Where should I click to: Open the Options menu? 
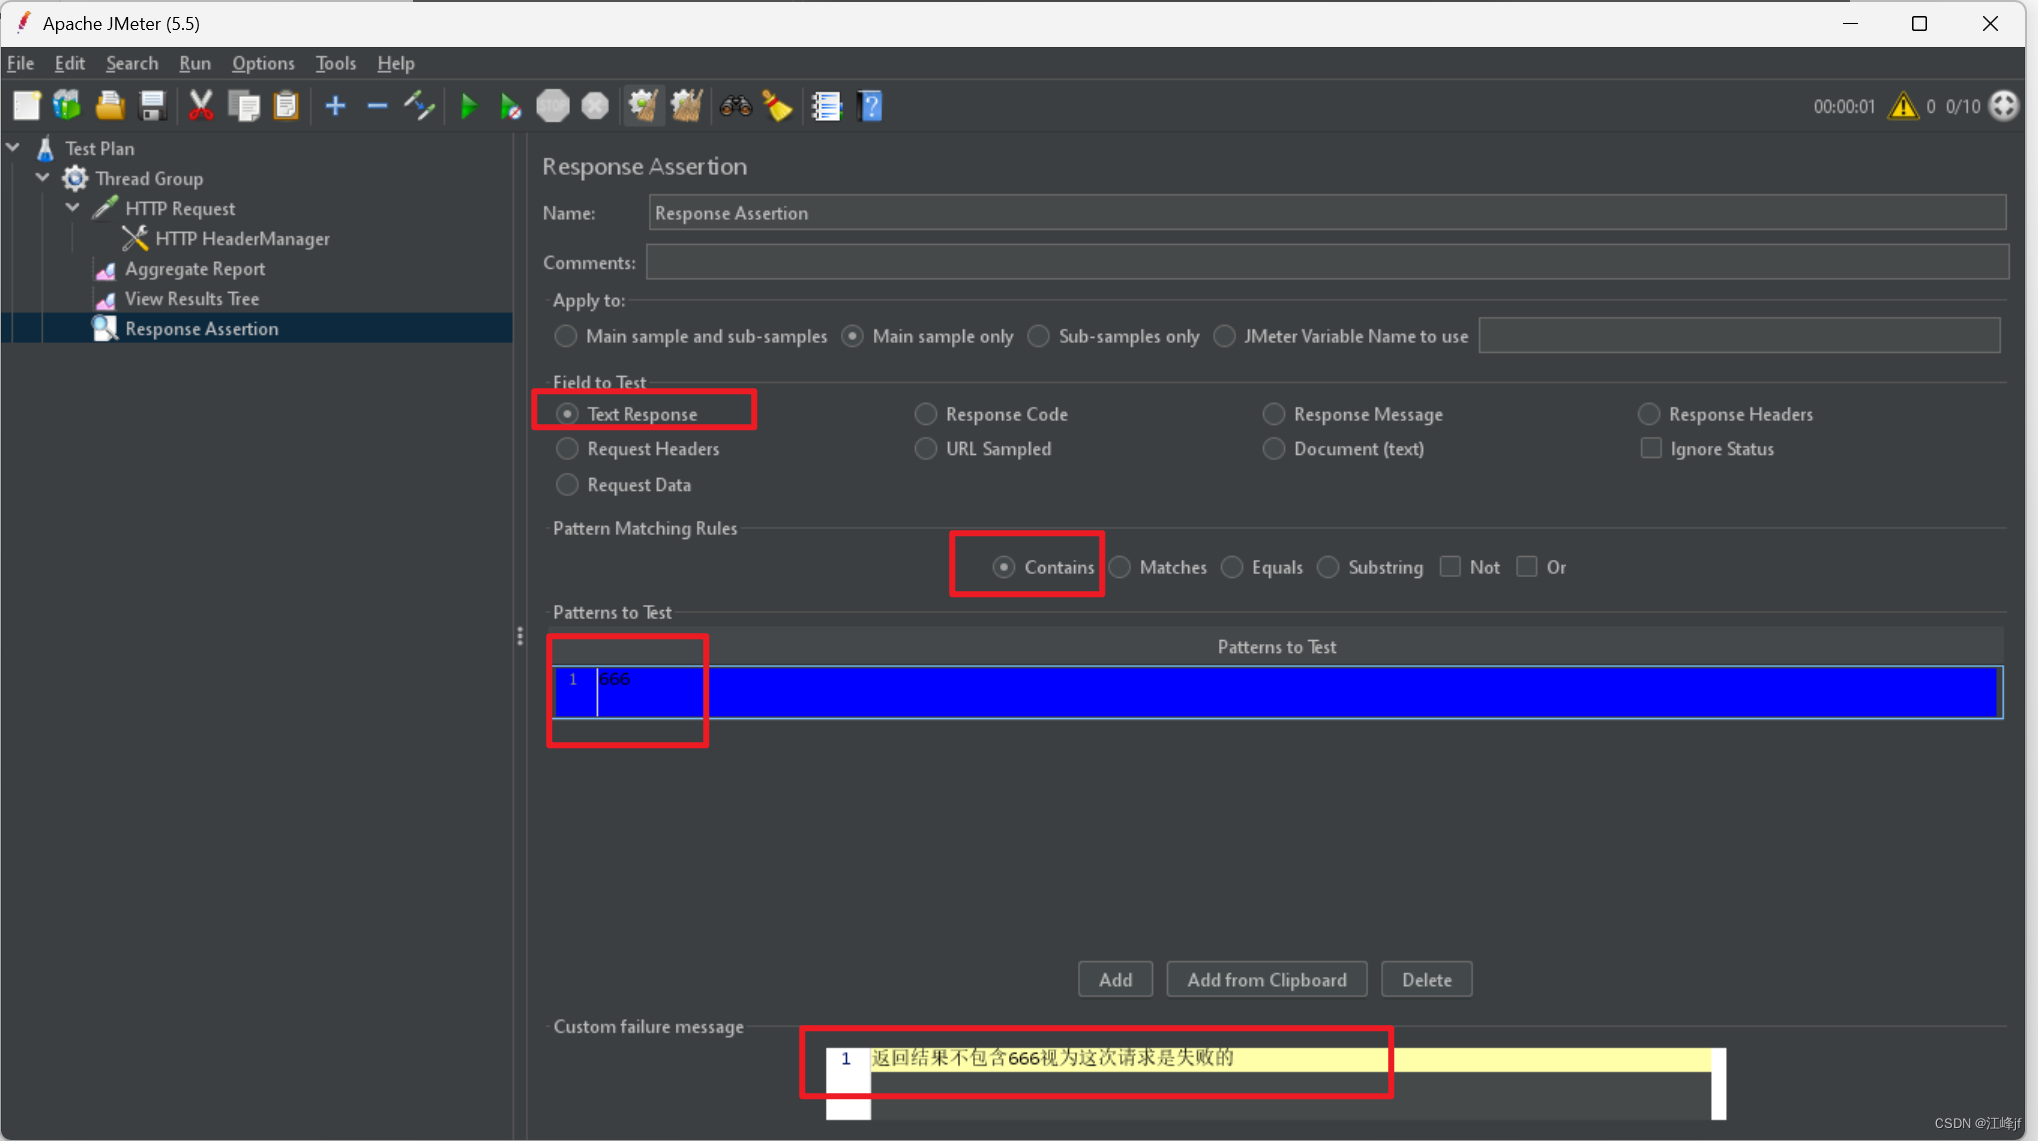pos(263,63)
